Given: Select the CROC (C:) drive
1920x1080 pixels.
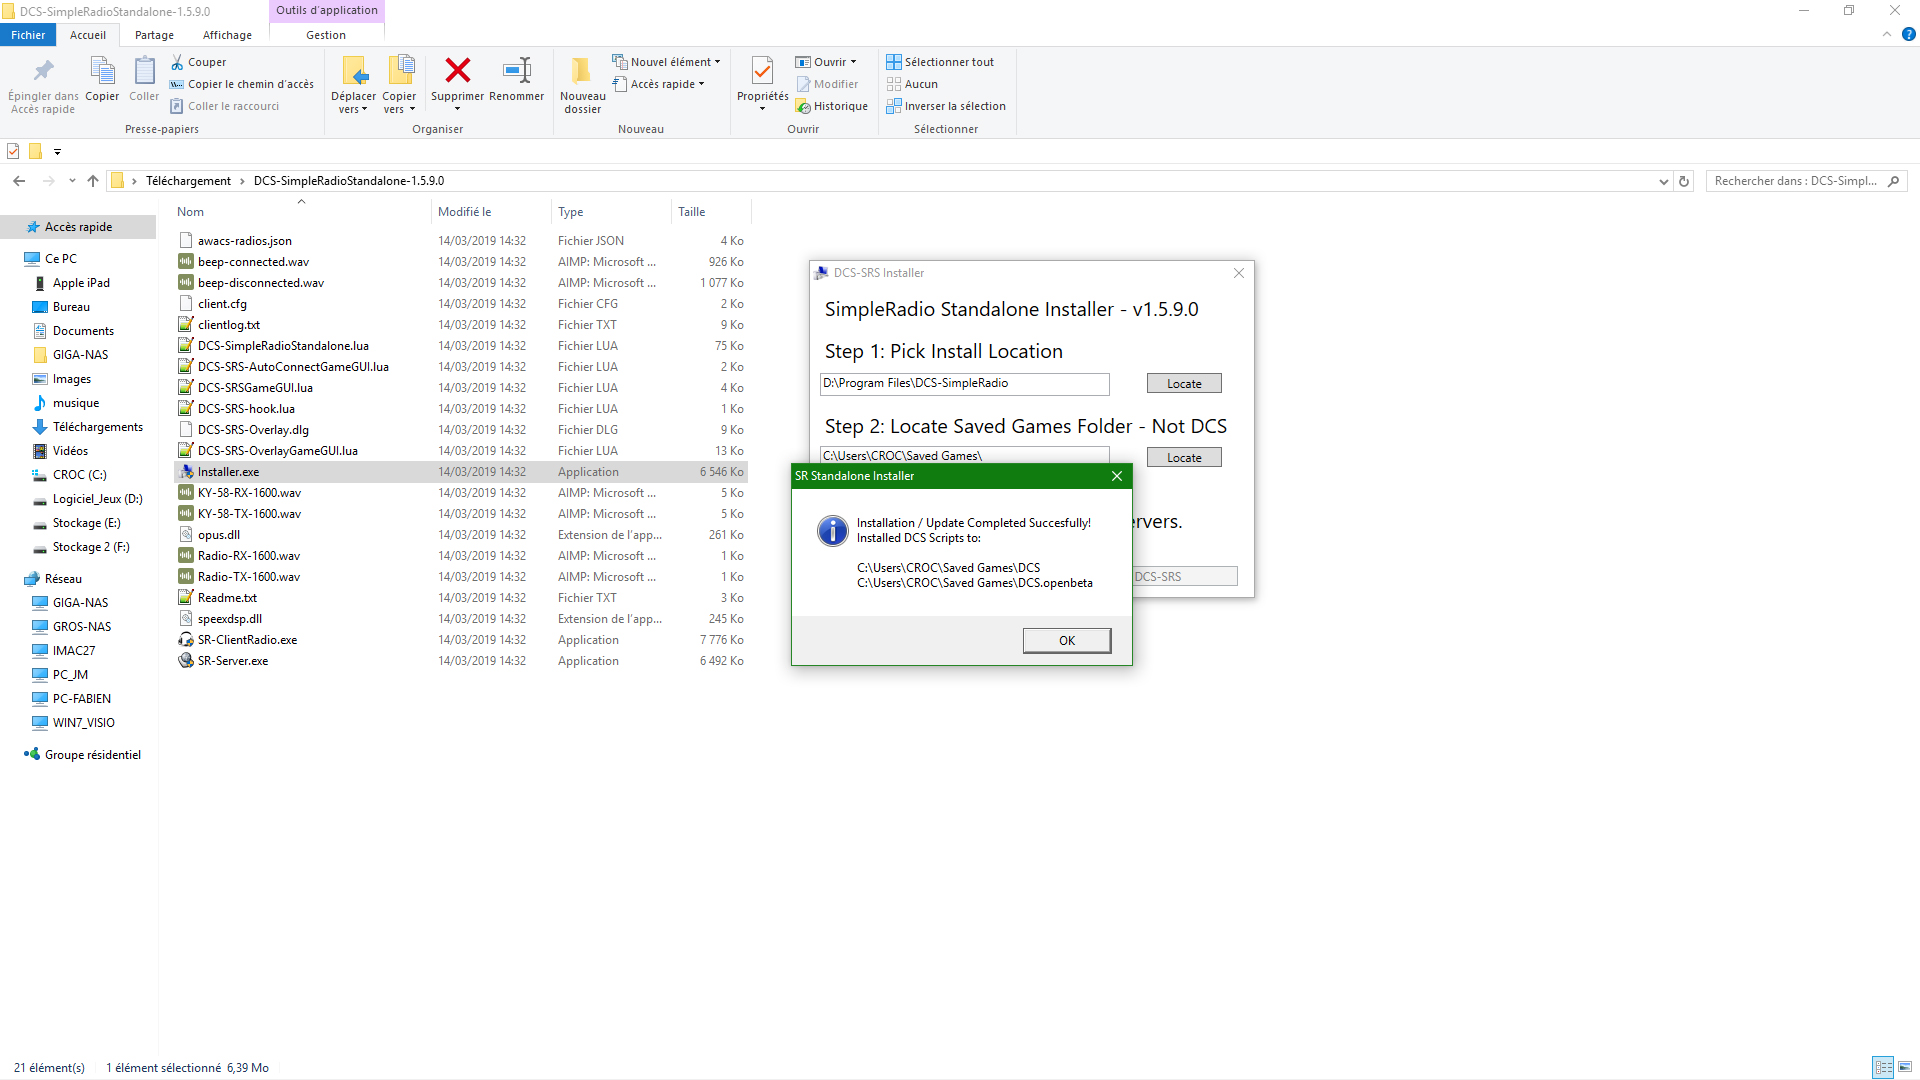Looking at the screenshot, I should coord(79,475).
